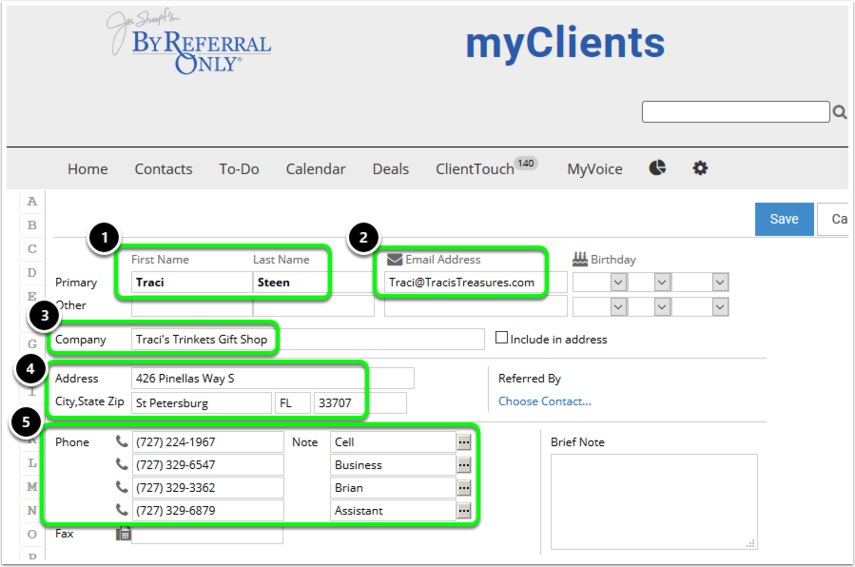Image resolution: width=855 pixels, height=567 pixels.
Task: Click the search magnifier icon
Action: click(840, 112)
